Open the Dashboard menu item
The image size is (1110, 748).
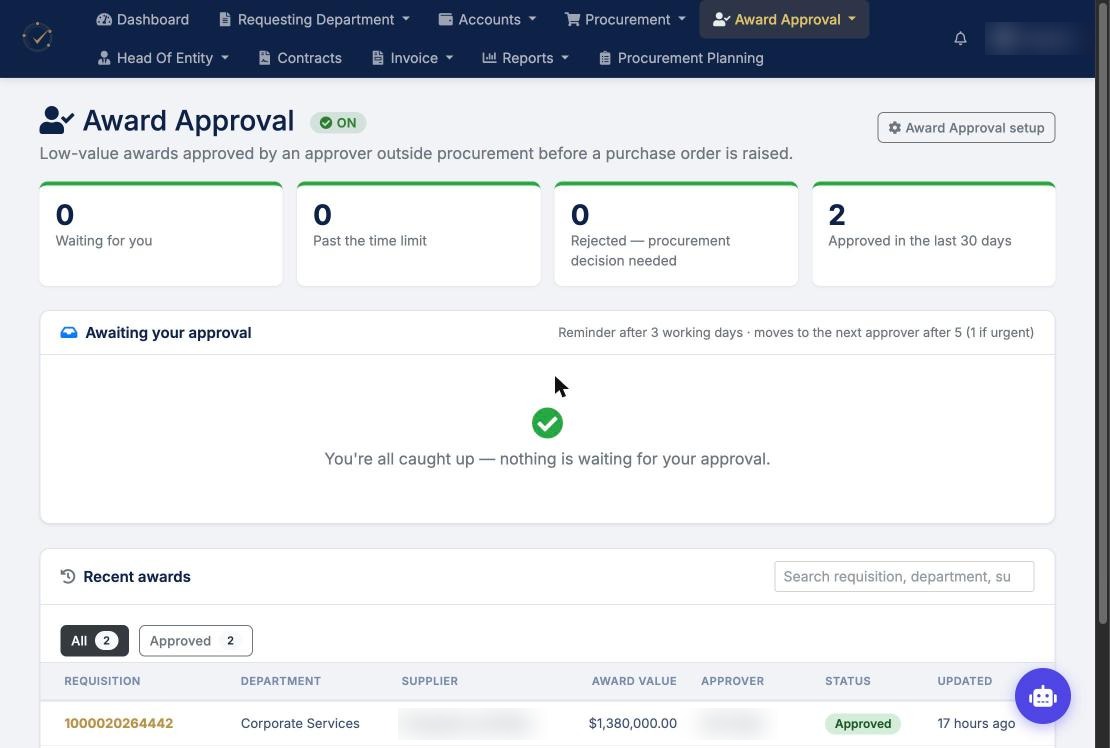pos(143,19)
